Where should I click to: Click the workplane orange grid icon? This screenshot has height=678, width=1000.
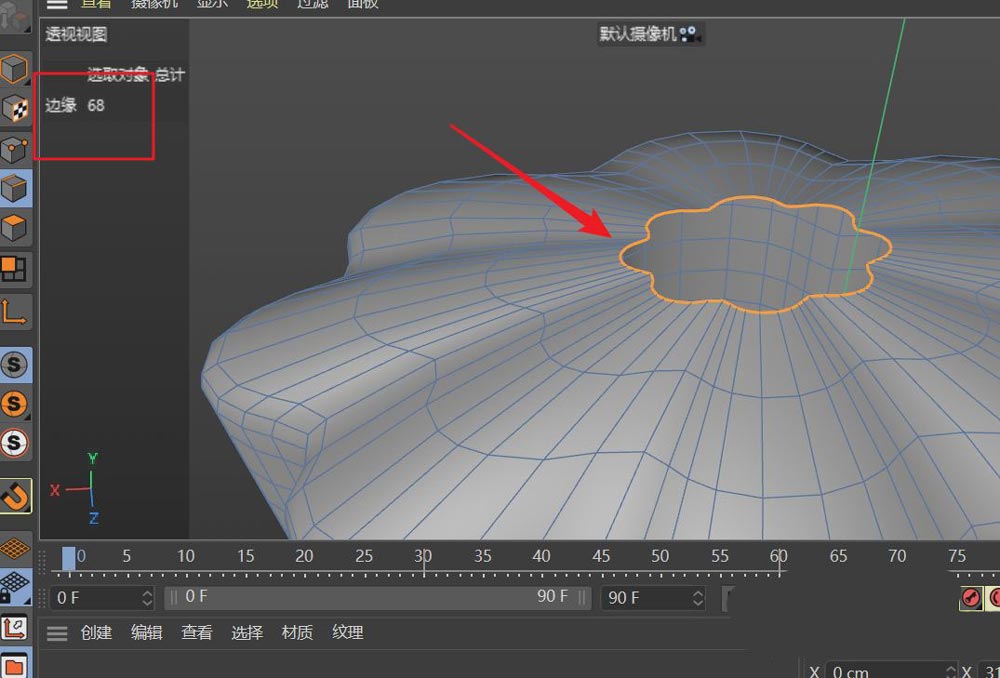15,548
